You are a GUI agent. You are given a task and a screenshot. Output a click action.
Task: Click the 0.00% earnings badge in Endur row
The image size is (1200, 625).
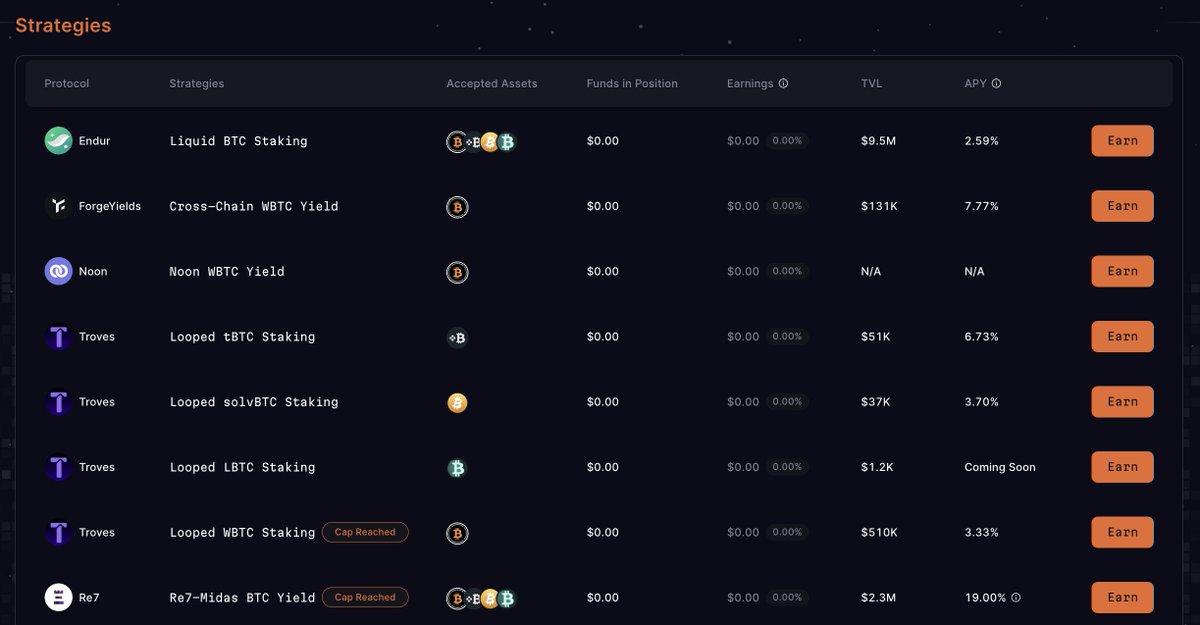[x=787, y=141]
